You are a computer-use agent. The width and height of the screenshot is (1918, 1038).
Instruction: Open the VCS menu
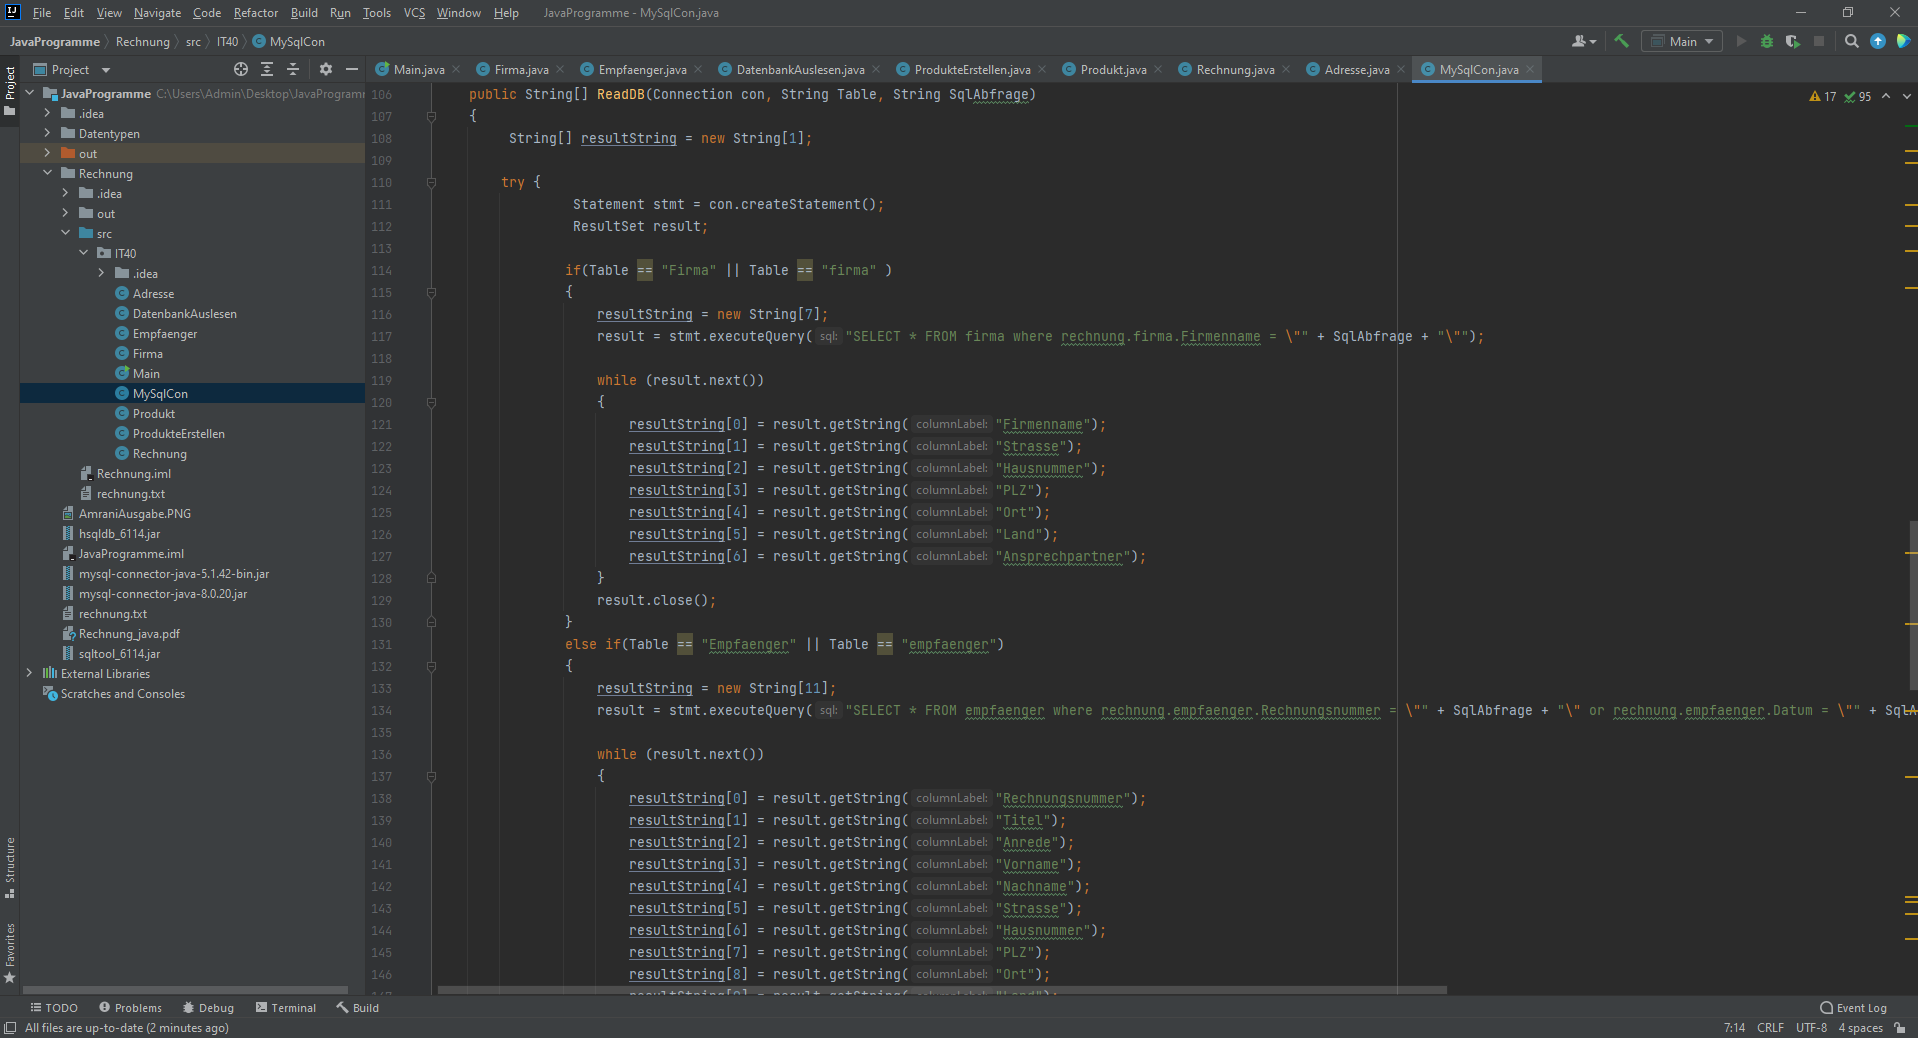(414, 13)
